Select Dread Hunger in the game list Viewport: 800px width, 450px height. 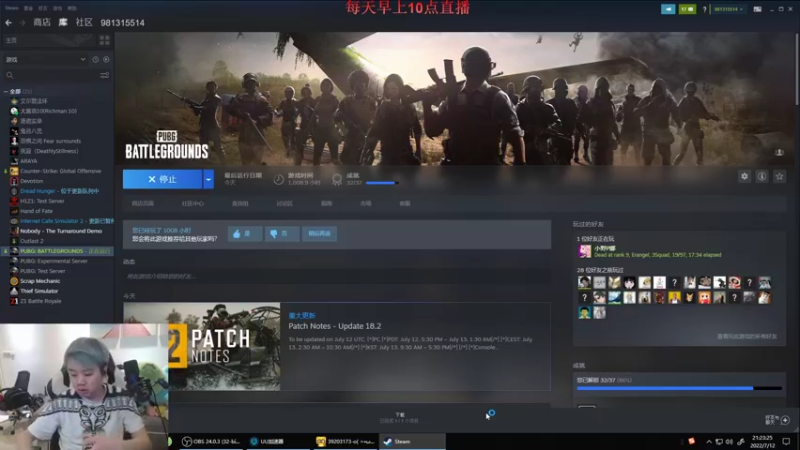59,191
